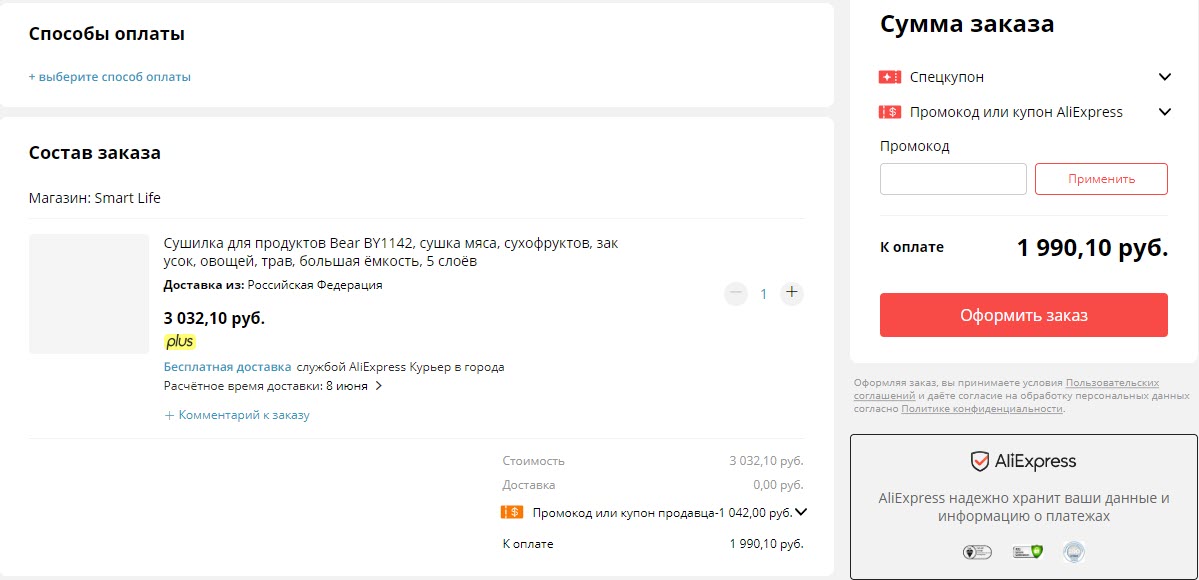Expand the seller coupon discount details
The image size is (1199, 580).
tap(800, 512)
